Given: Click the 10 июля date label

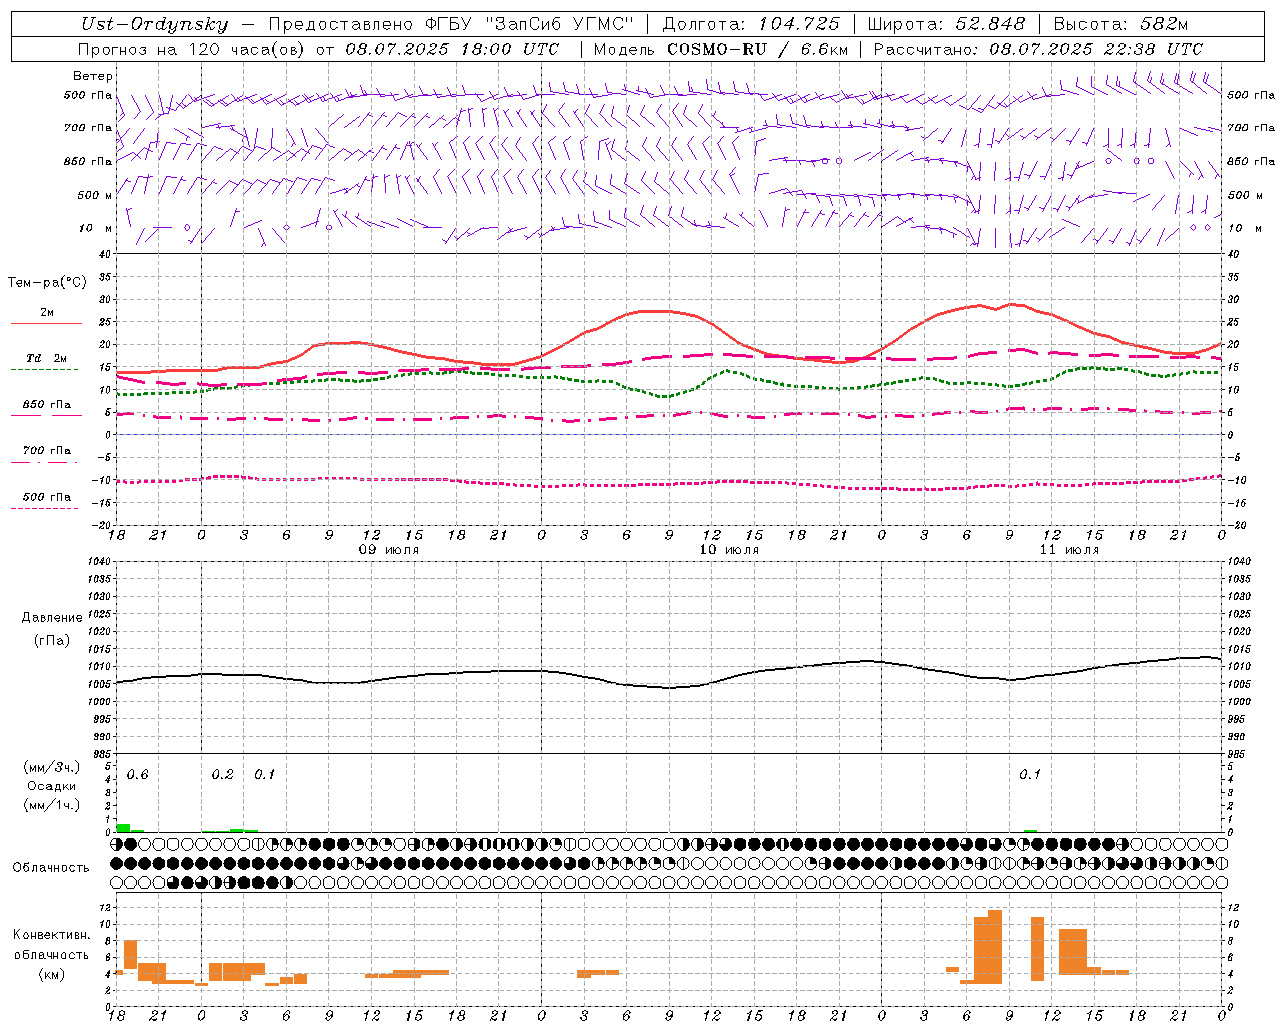Looking at the screenshot, I should (729, 550).
